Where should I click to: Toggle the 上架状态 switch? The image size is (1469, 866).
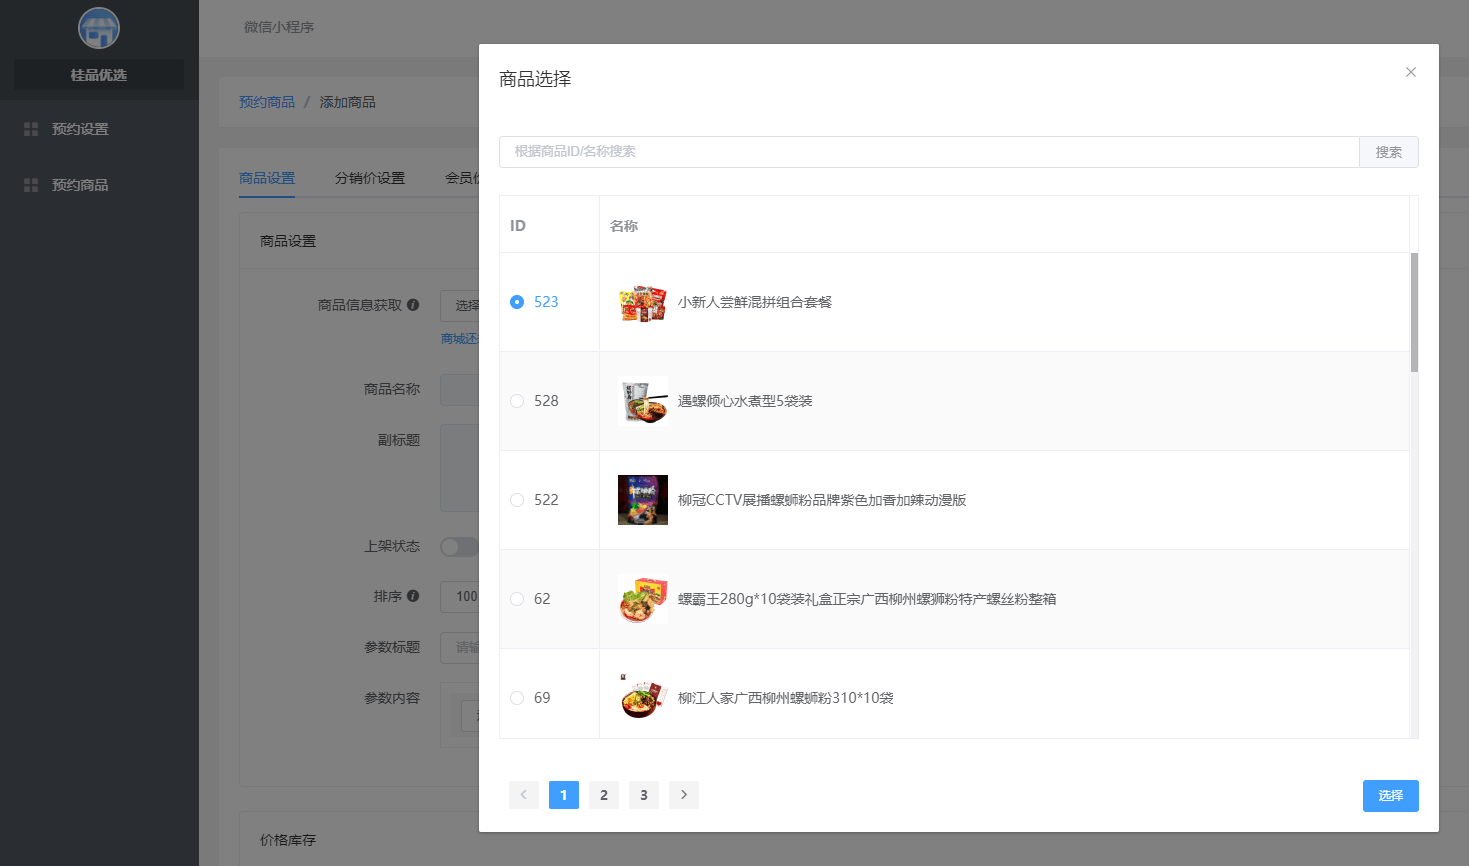pos(459,547)
